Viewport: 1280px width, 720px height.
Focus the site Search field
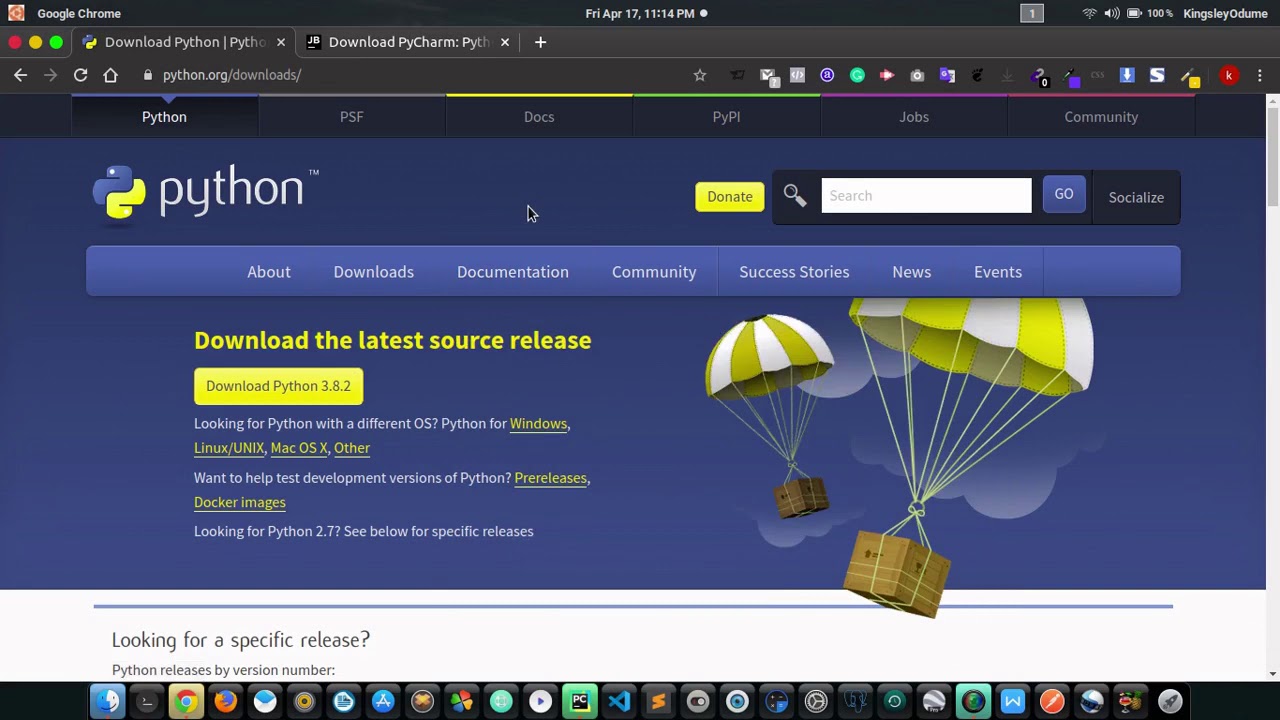coord(926,196)
